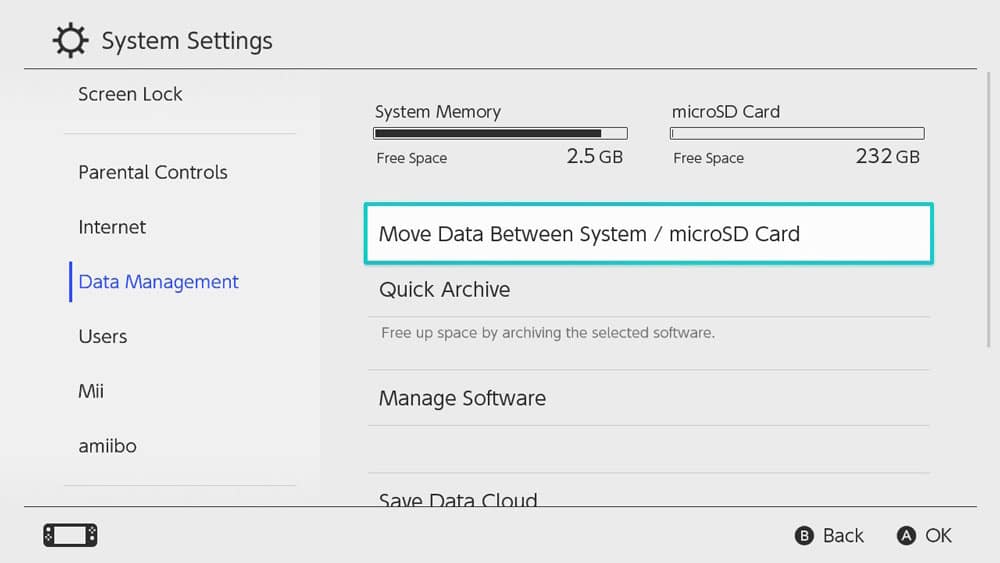
Task: Open the Users settings section
Action: [103, 337]
